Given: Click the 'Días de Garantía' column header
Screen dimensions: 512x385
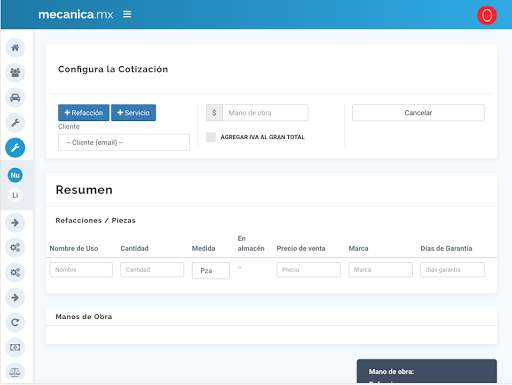Looking at the screenshot, I should (x=446, y=248).
